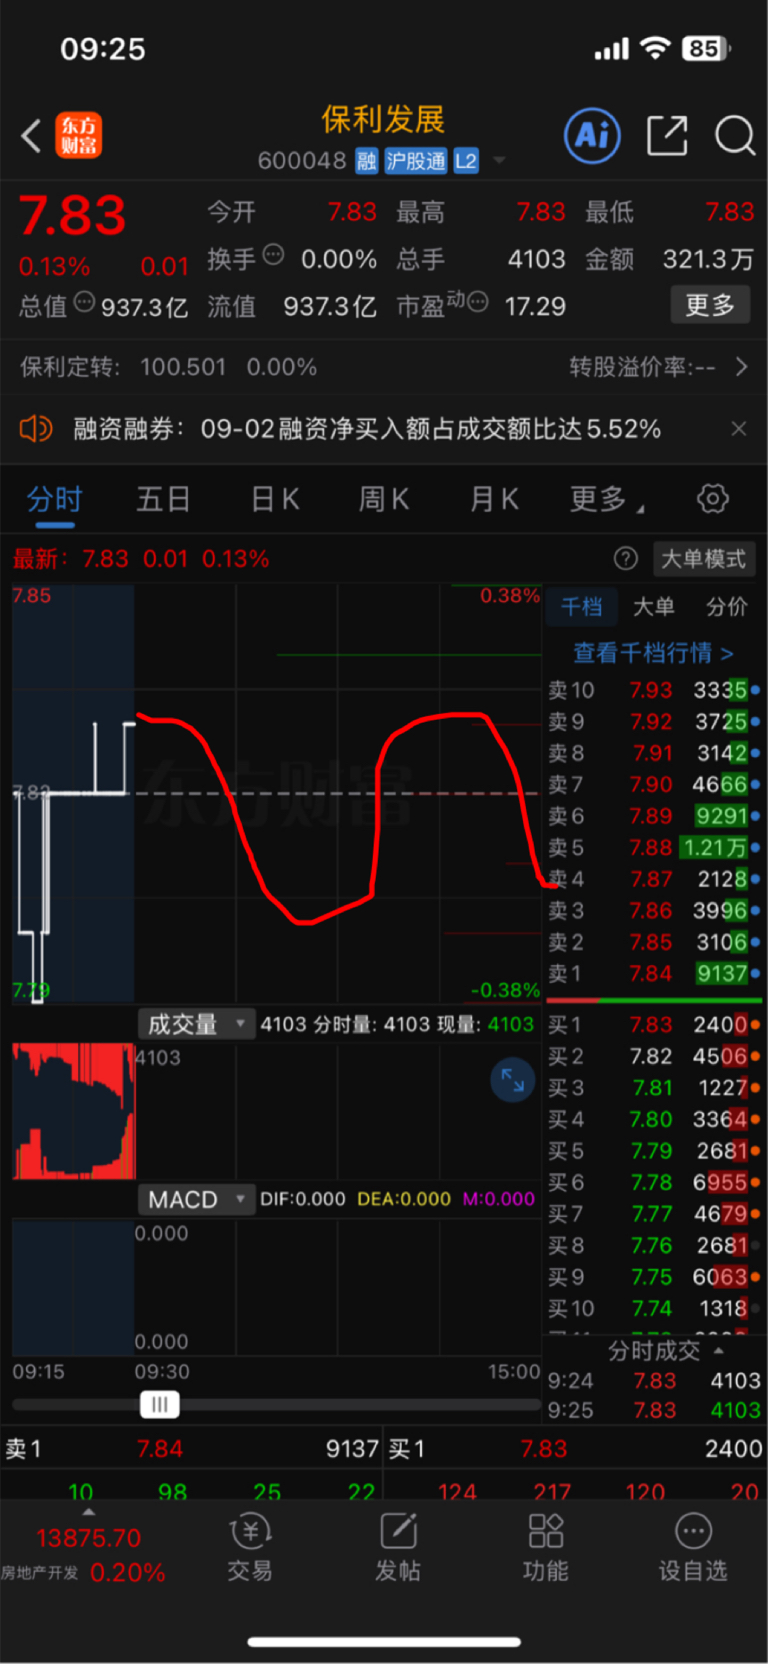Switch to 分价 price tab
Screen dimensions: 768x1664
click(726, 606)
